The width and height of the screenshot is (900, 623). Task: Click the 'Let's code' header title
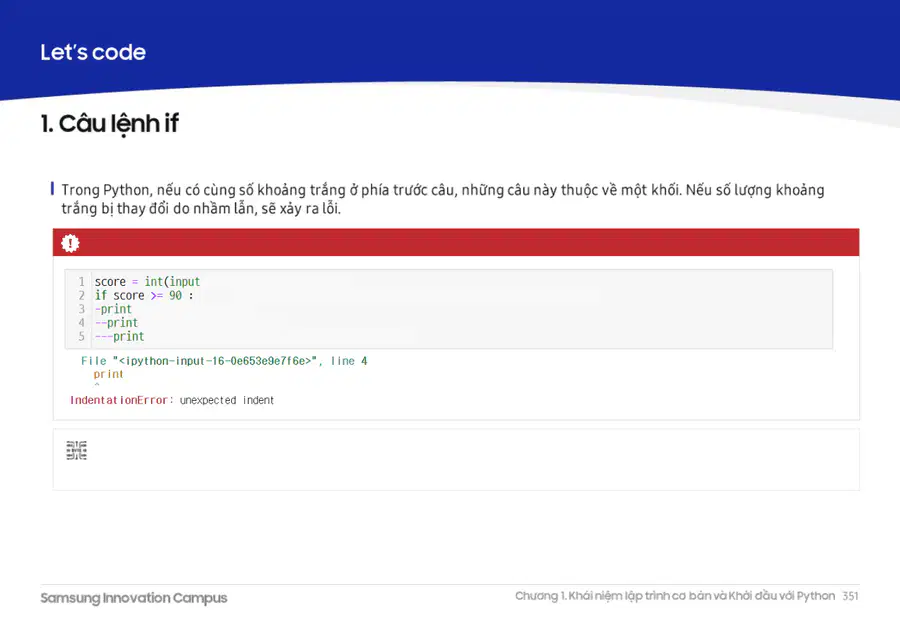[x=93, y=52]
